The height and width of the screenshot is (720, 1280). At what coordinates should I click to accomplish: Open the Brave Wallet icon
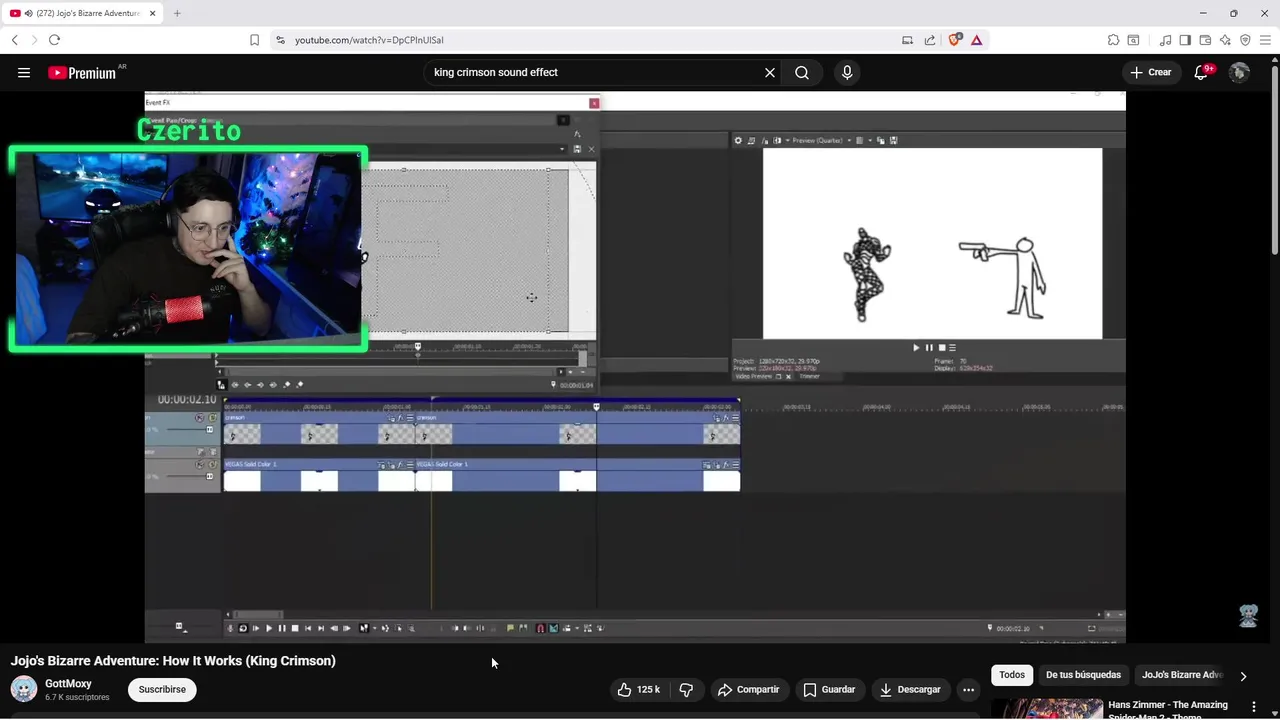[1205, 40]
